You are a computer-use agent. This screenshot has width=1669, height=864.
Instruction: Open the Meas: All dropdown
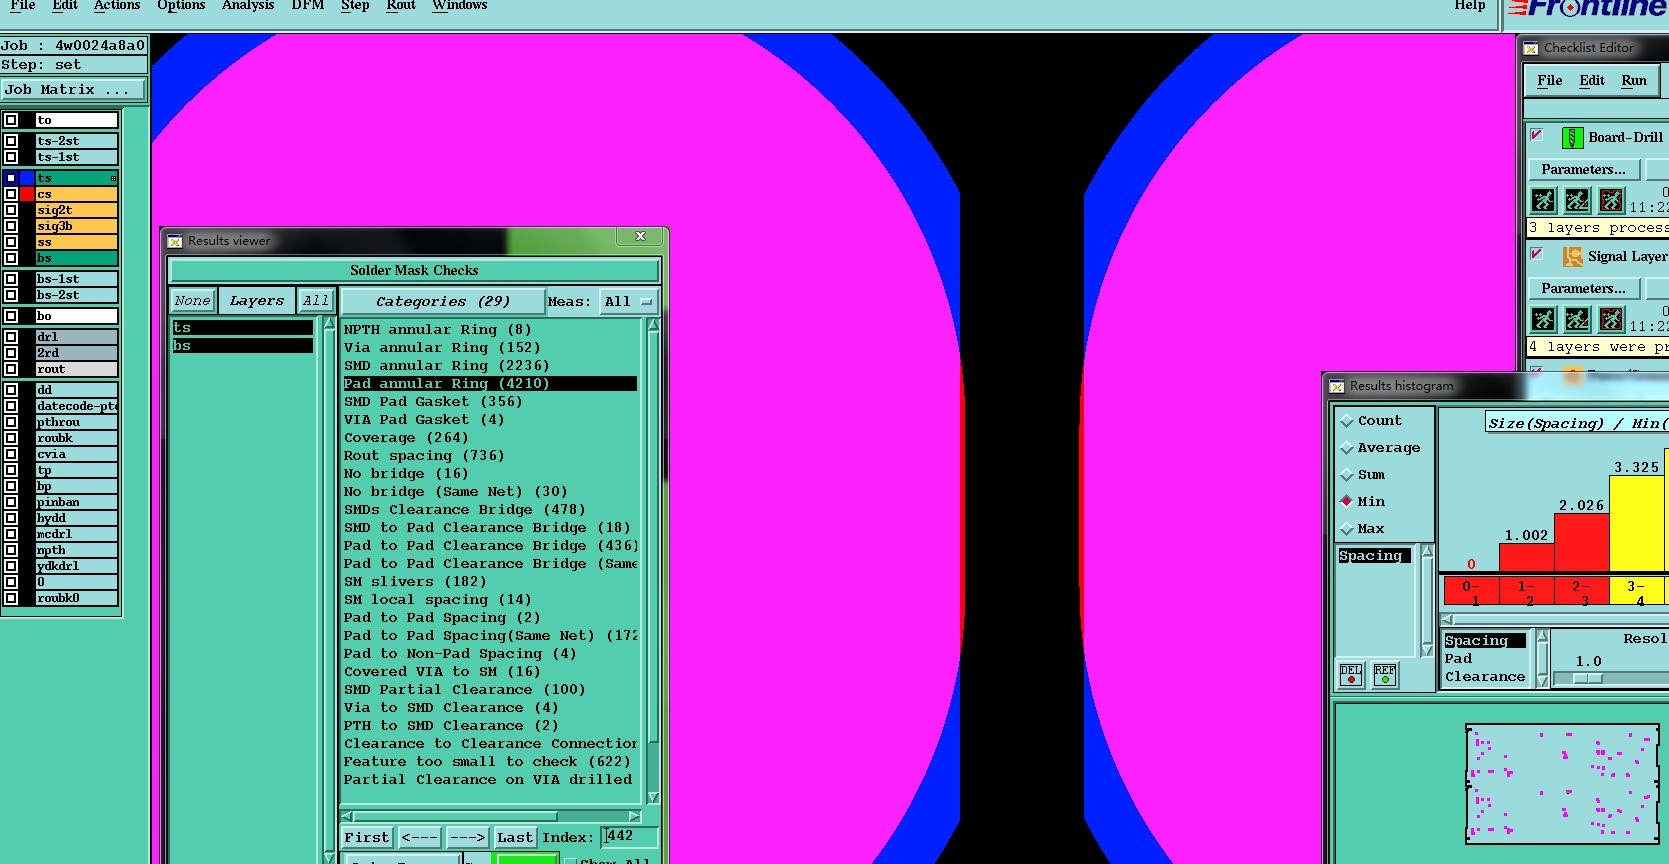point(628,301)
